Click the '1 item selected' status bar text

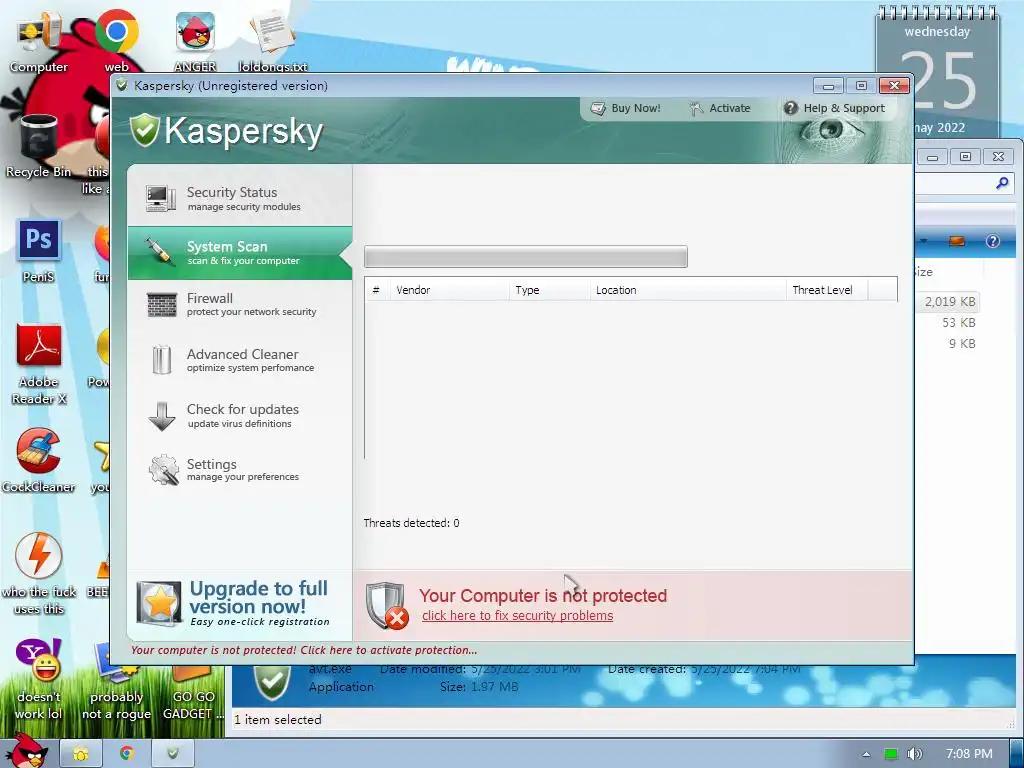278,720
